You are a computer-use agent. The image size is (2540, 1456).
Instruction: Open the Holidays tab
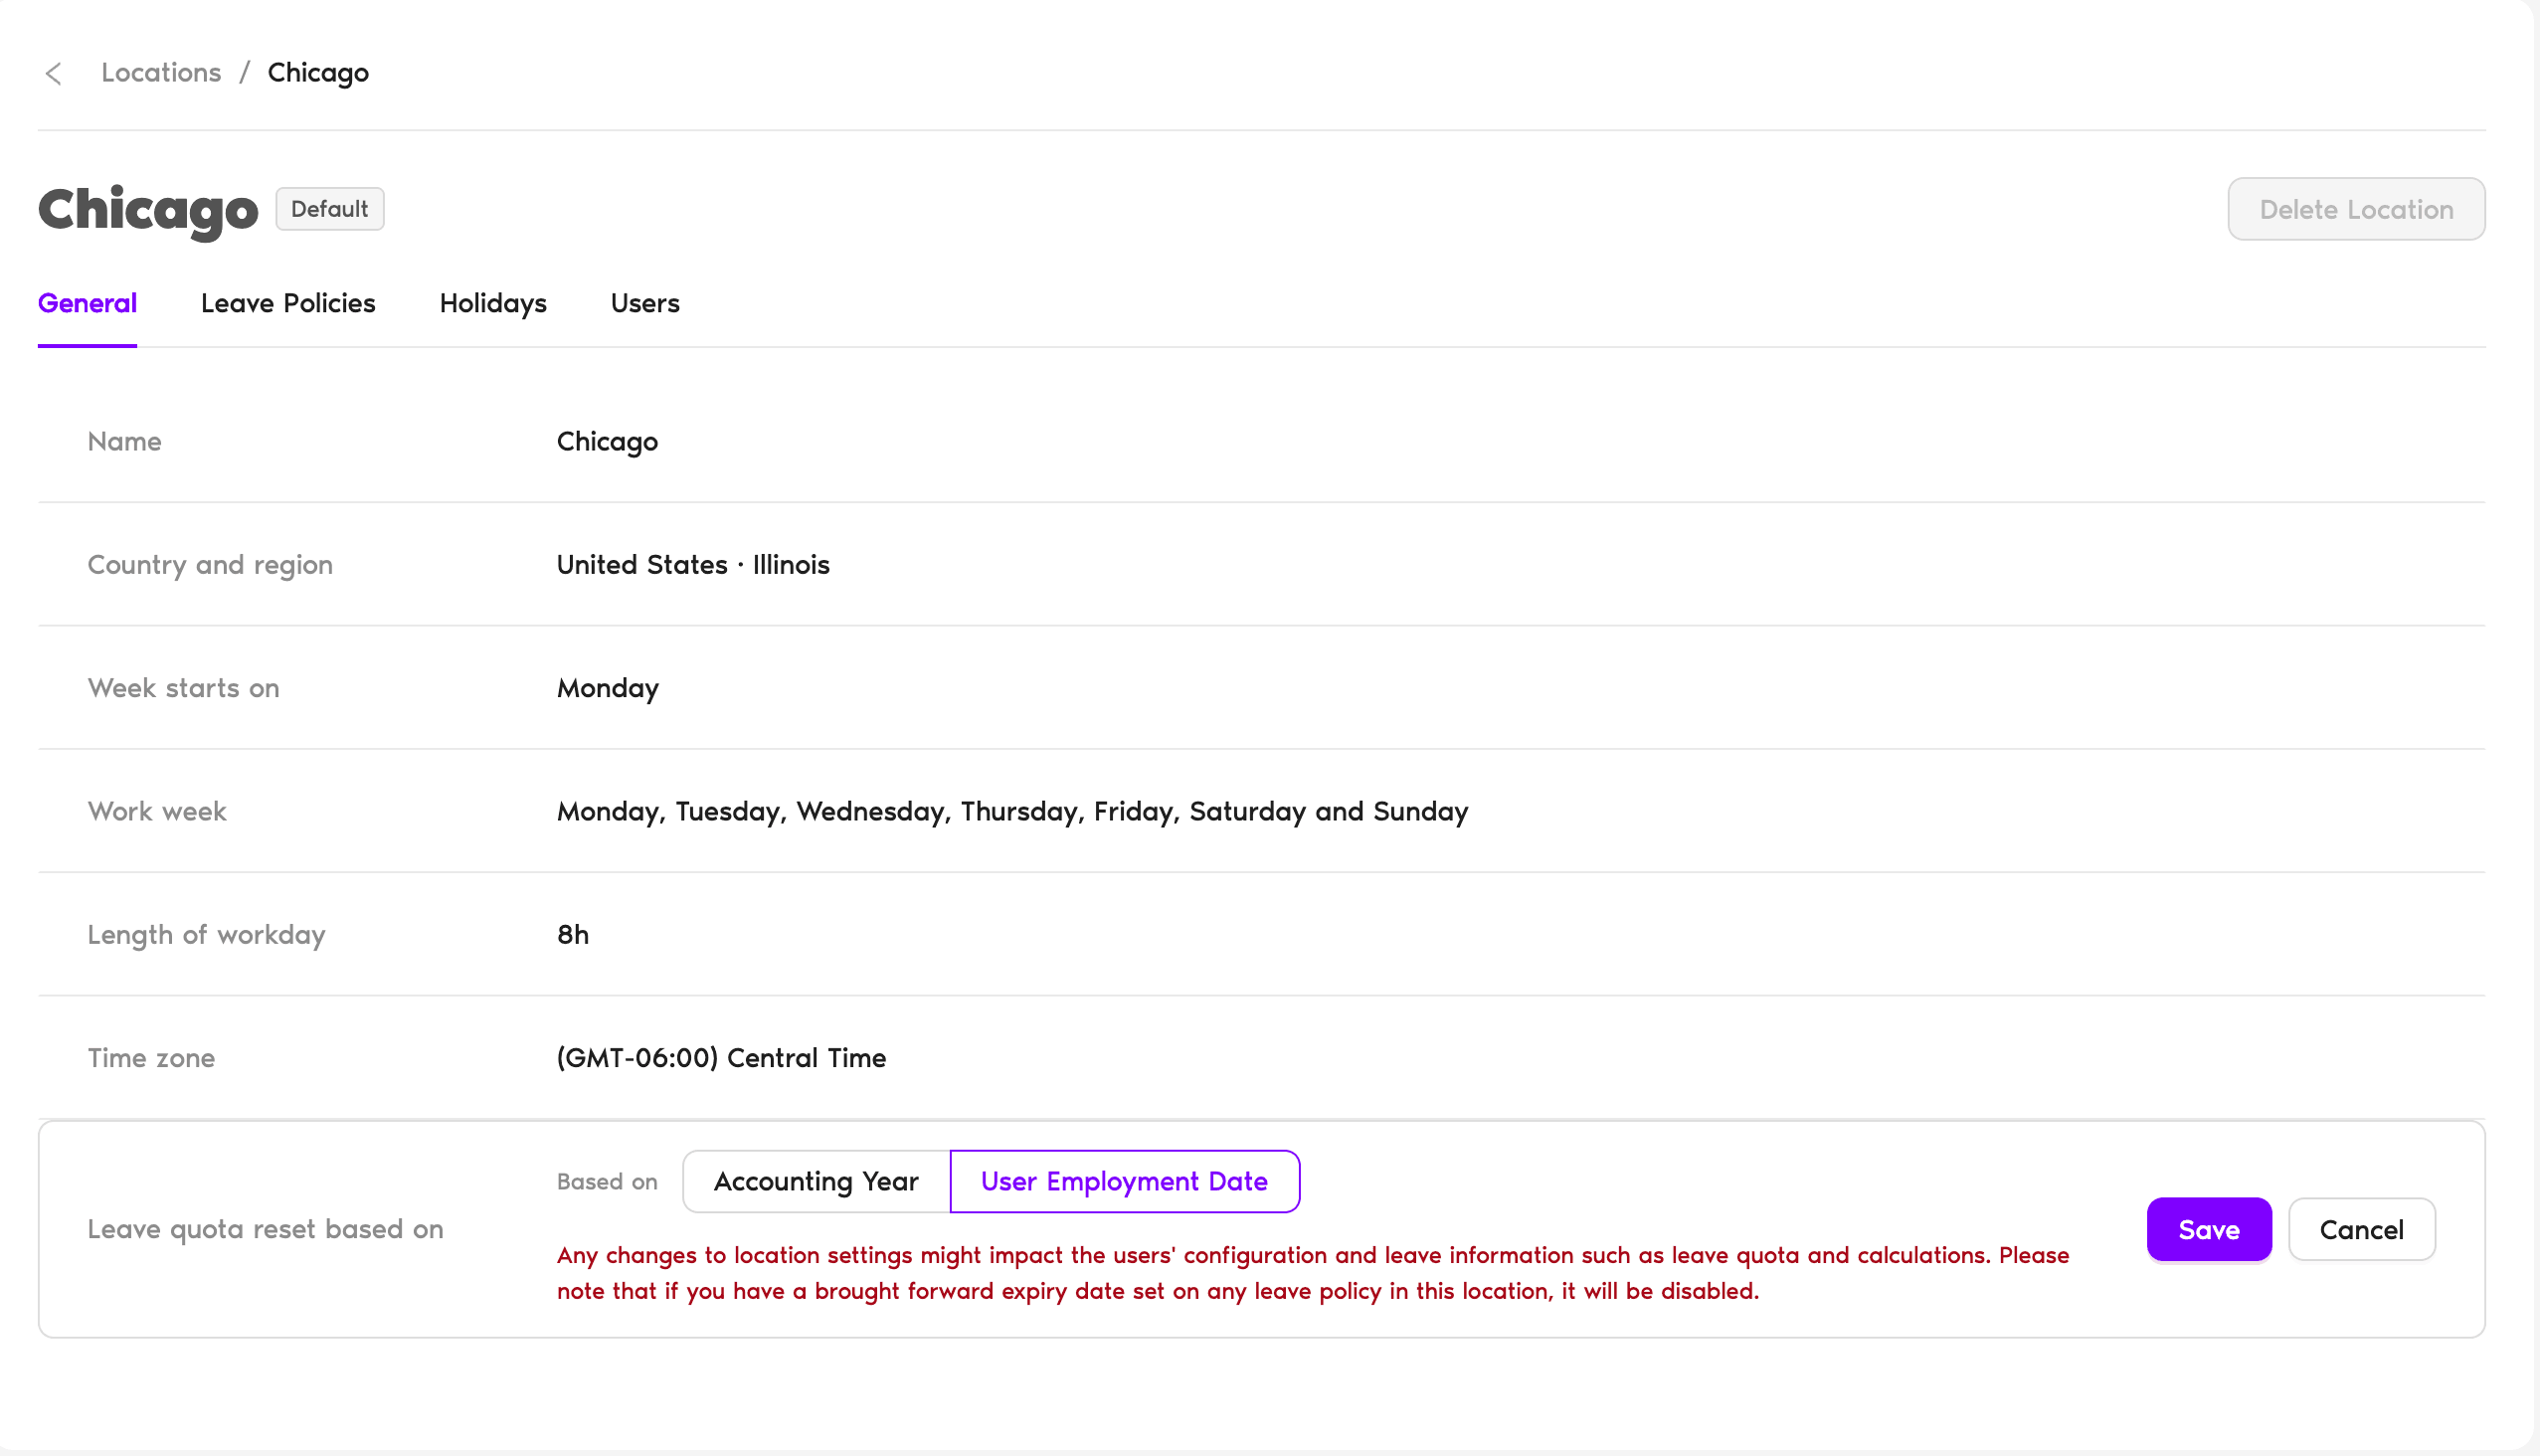click(x=493, y=303)
